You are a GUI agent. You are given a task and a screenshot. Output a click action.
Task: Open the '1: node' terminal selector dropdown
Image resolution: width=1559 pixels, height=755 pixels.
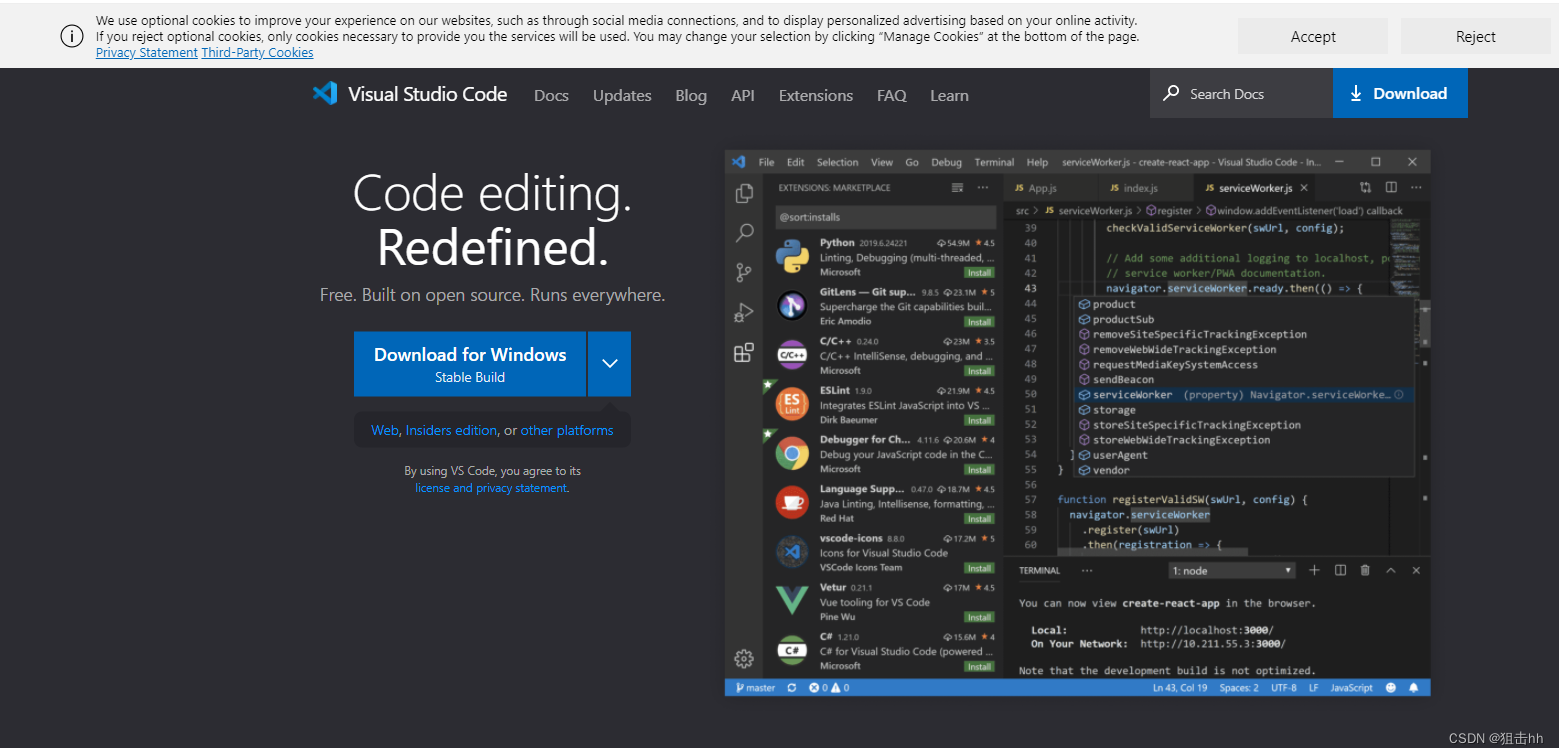pos(1232,570)
